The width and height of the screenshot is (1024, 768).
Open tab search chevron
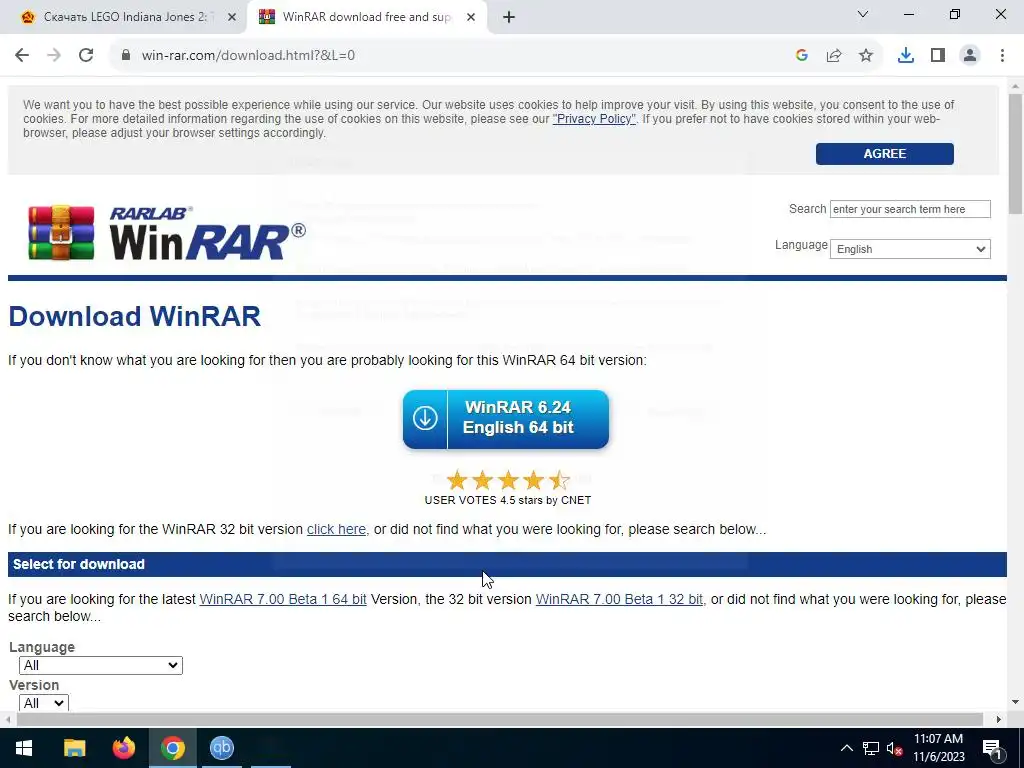click(863, 14)
